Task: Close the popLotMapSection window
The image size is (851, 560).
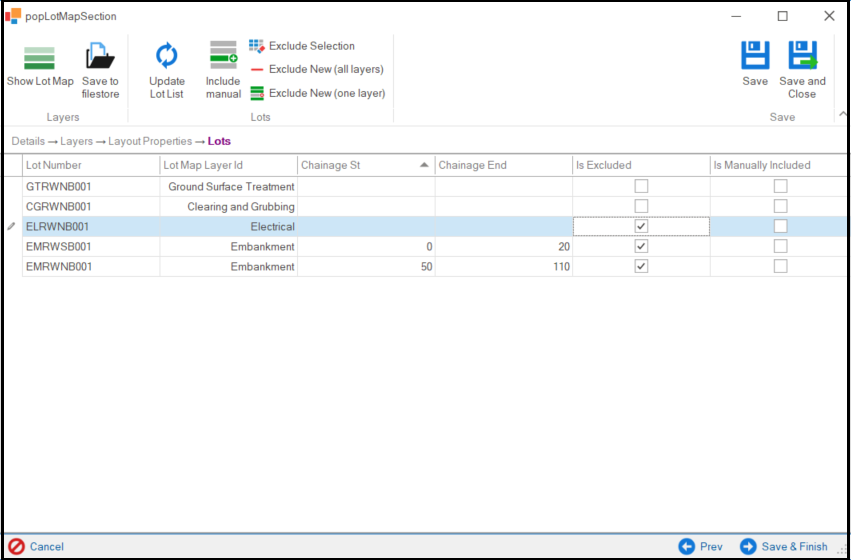Action: pyautogui.click(x=829, y=16)
